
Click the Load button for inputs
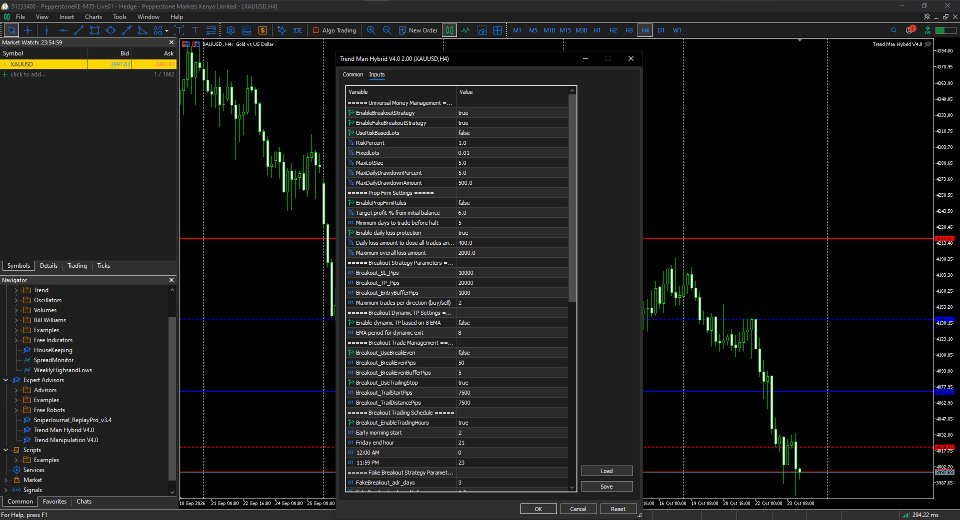(607, 470)
